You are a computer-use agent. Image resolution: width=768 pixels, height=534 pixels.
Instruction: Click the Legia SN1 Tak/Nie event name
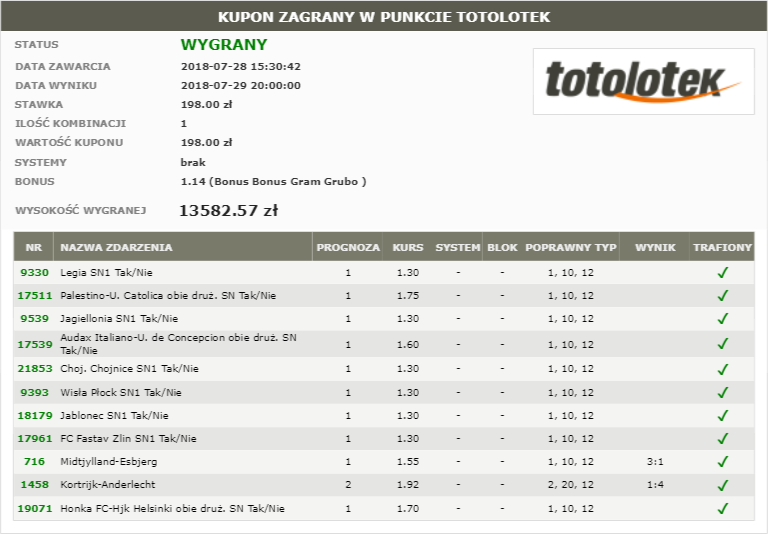pos(106,273)
